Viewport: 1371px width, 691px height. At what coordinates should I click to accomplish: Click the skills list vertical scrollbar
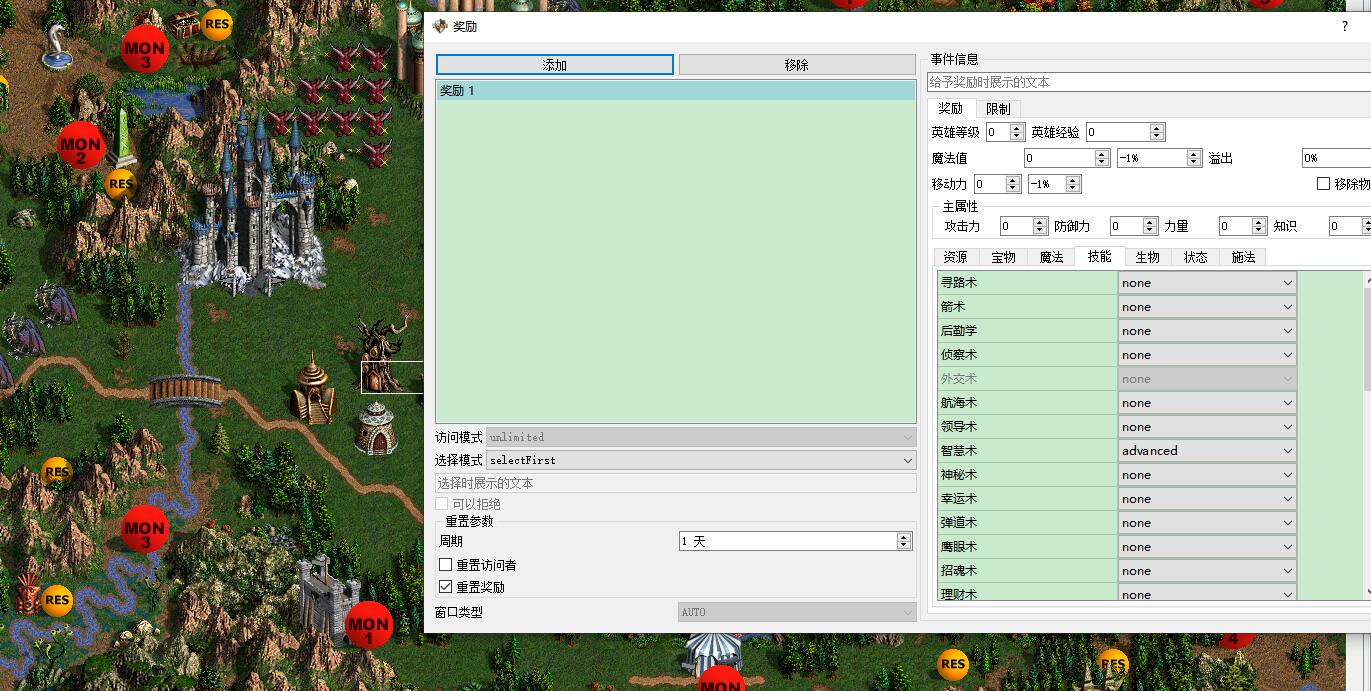coord(1366,435)
